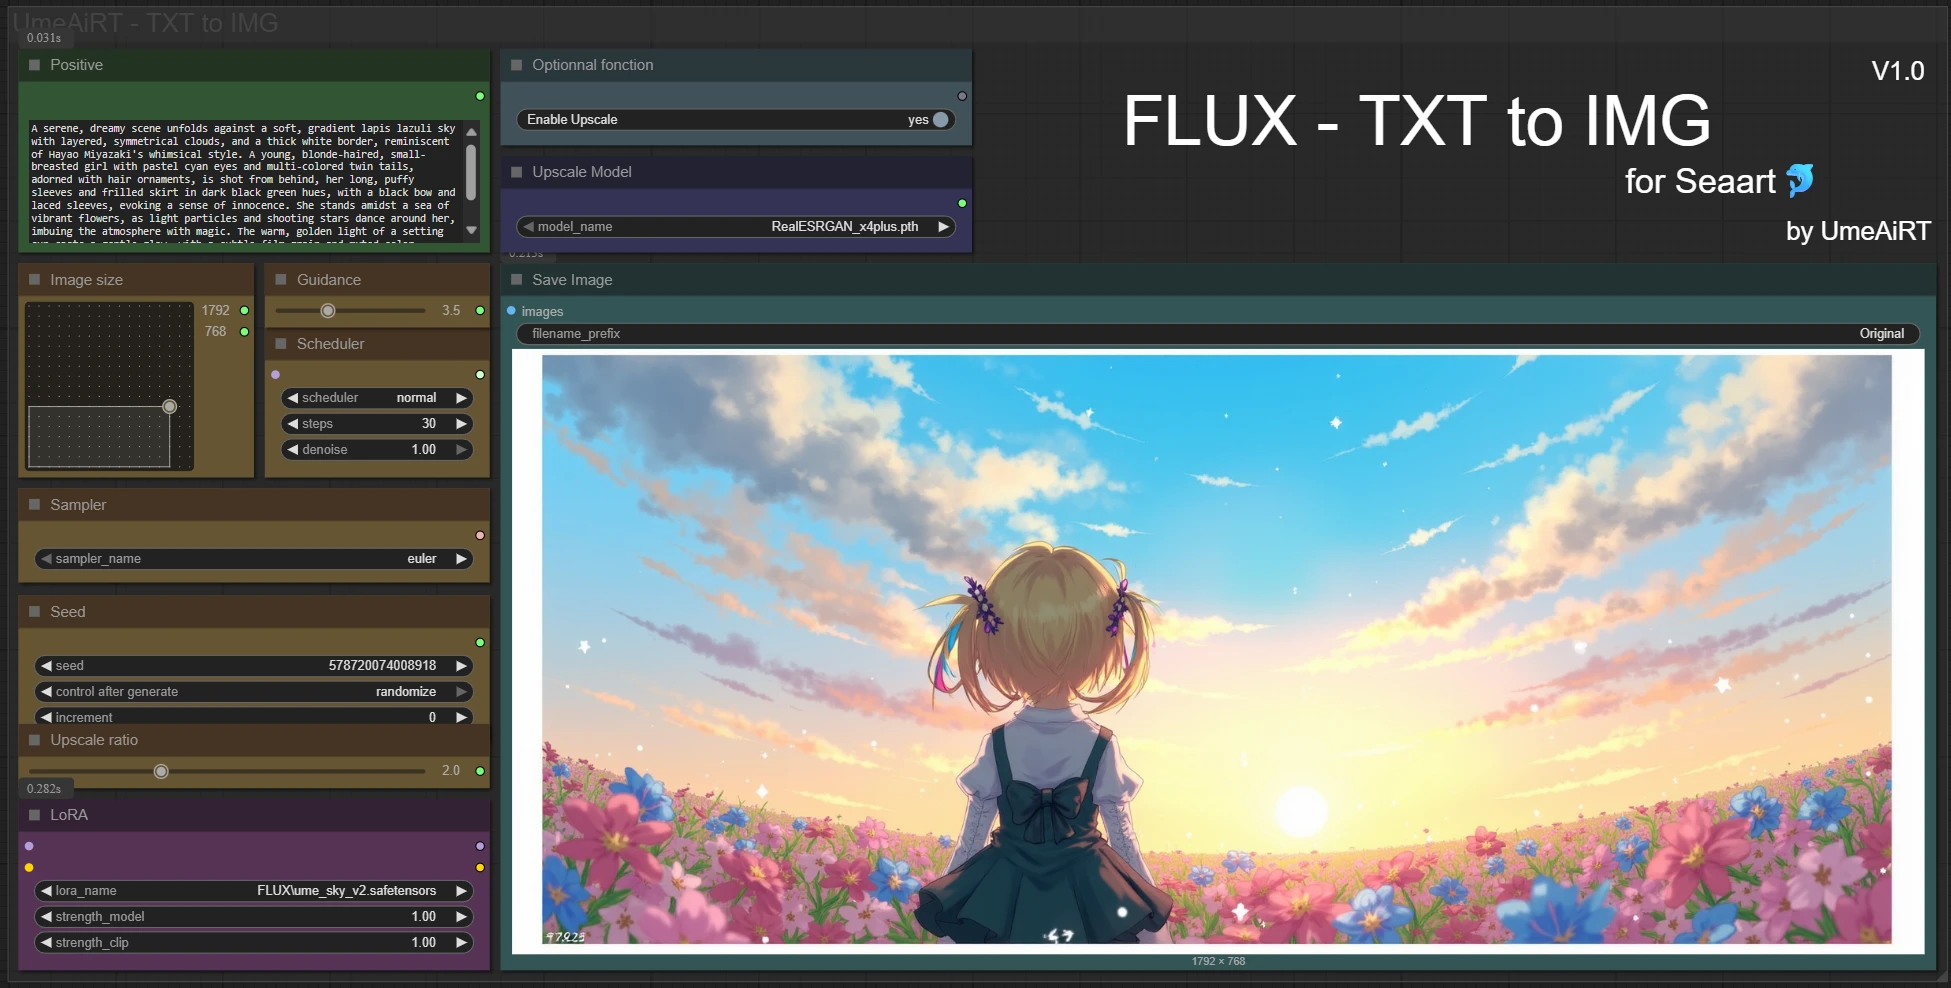Select the Upscale Model node title
1951x988 pixels.
point(581,172)
